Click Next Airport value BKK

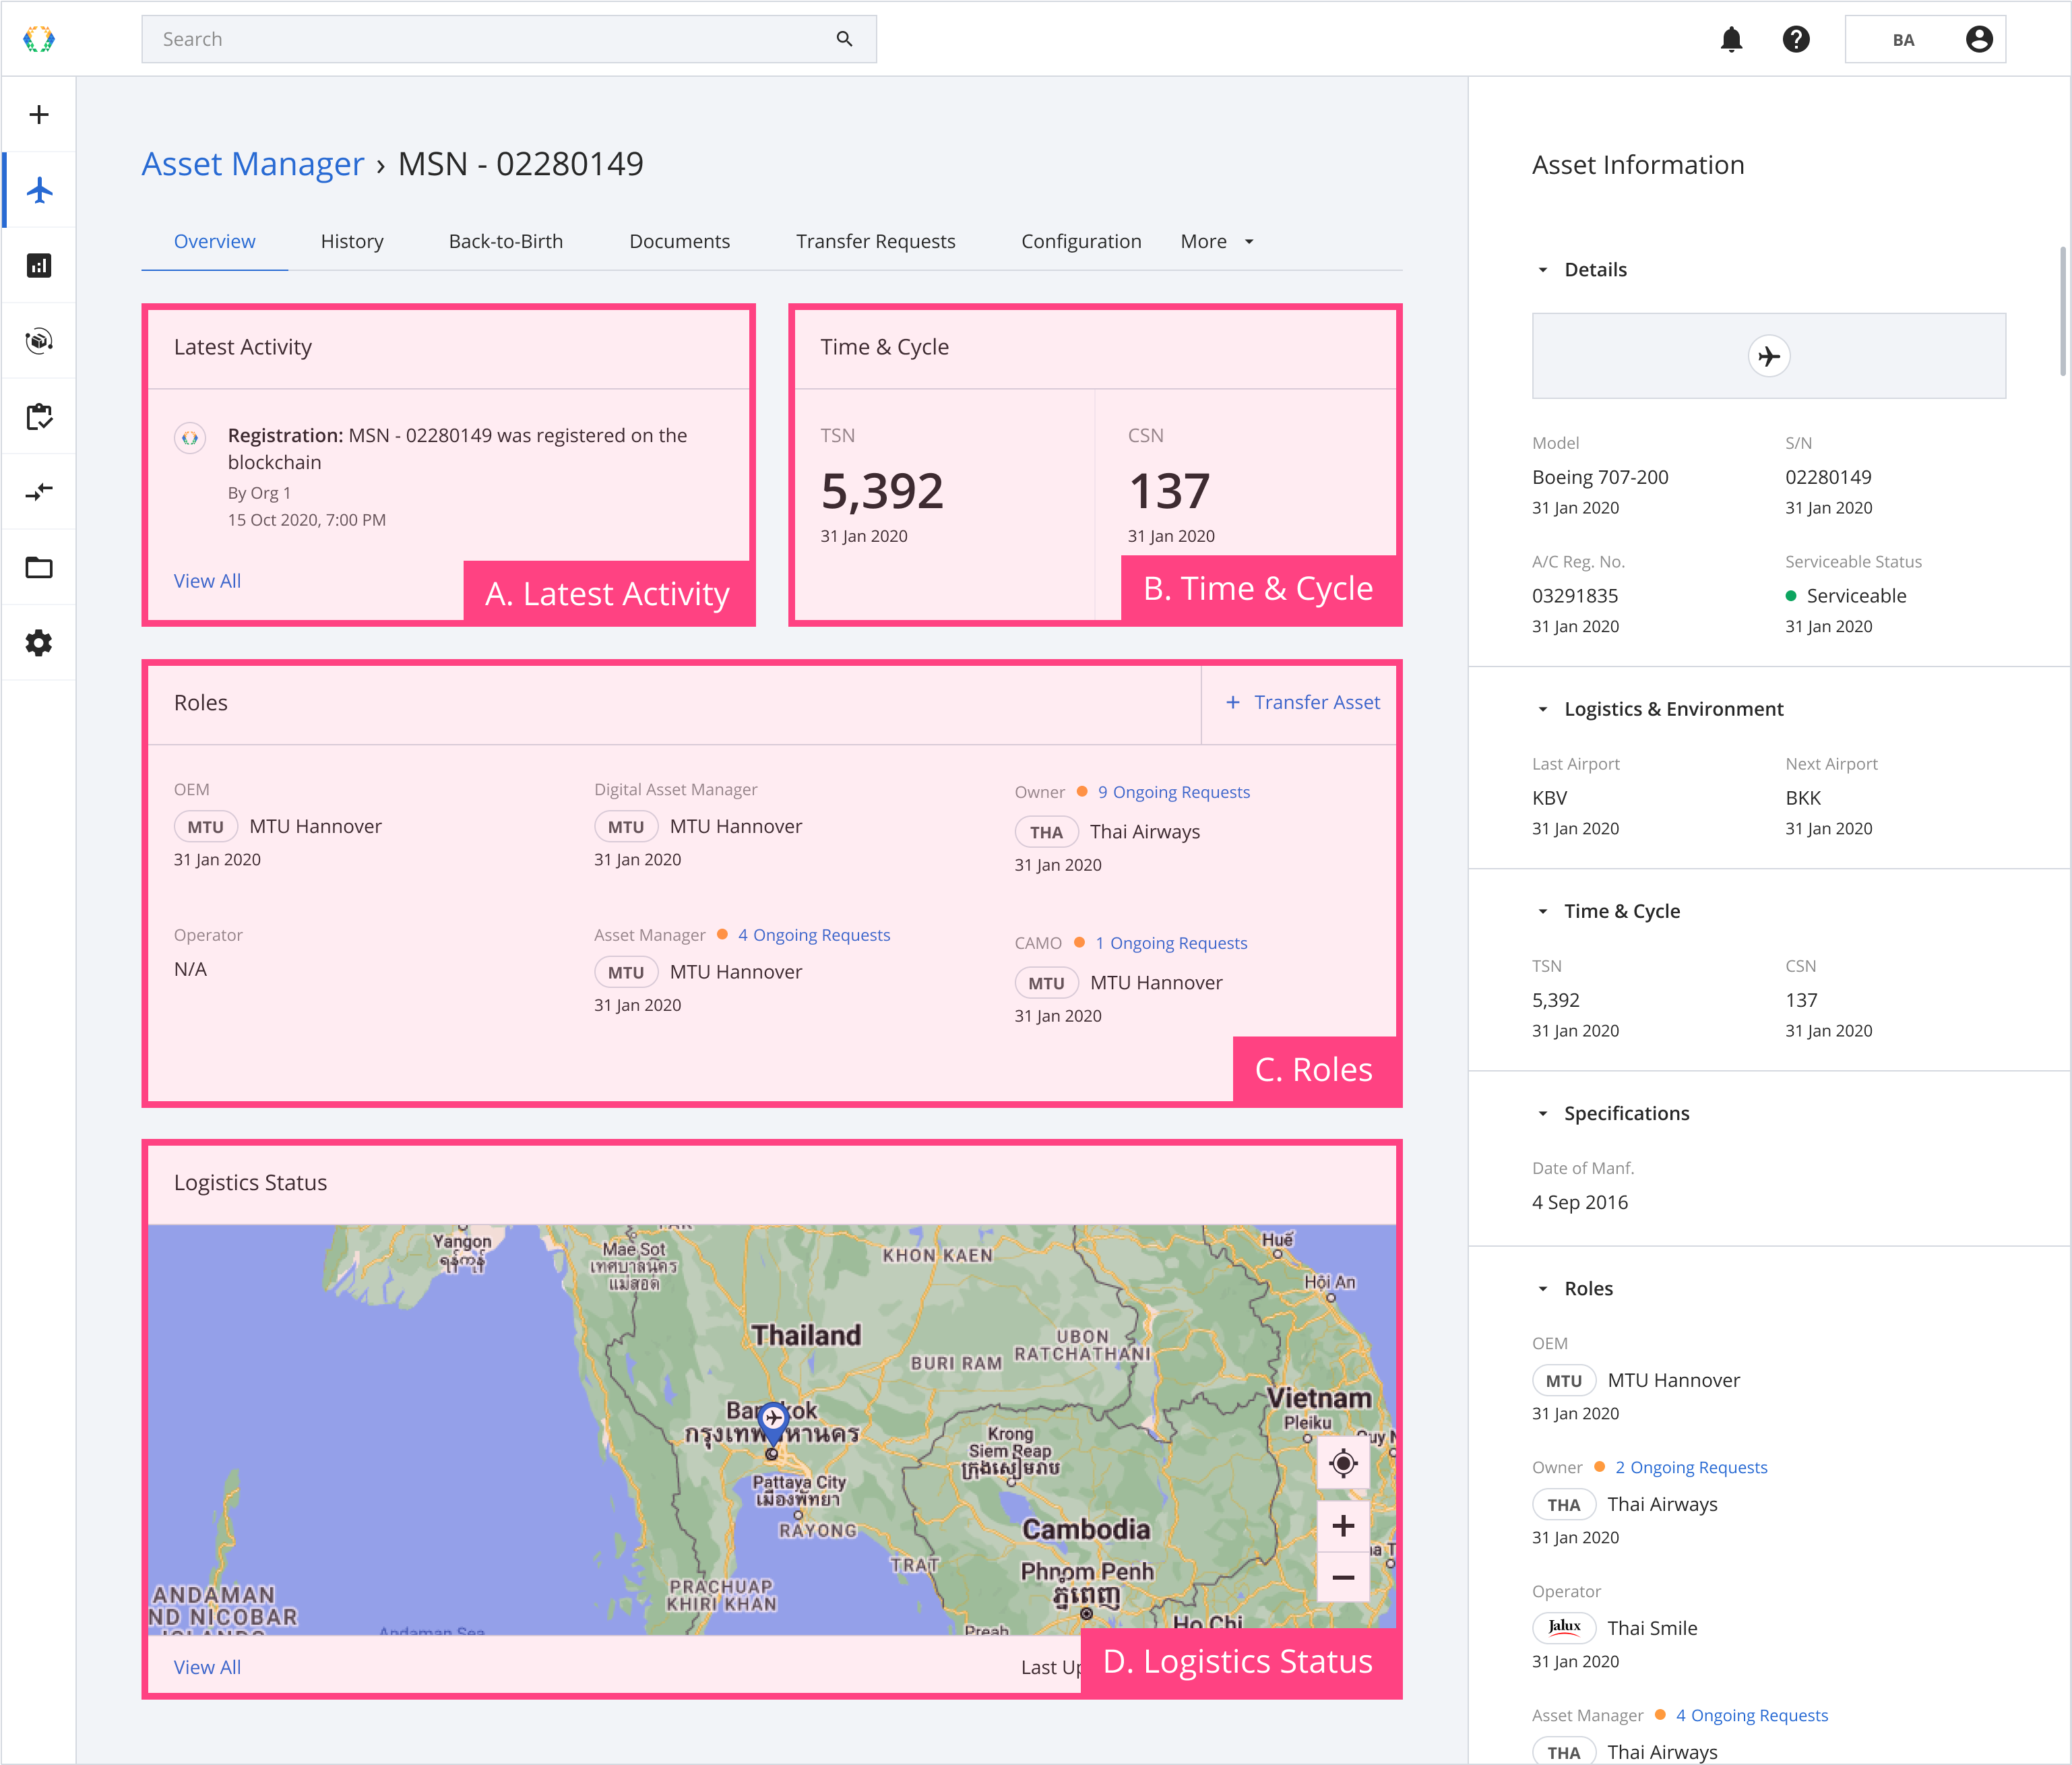tap(1803, 798)
